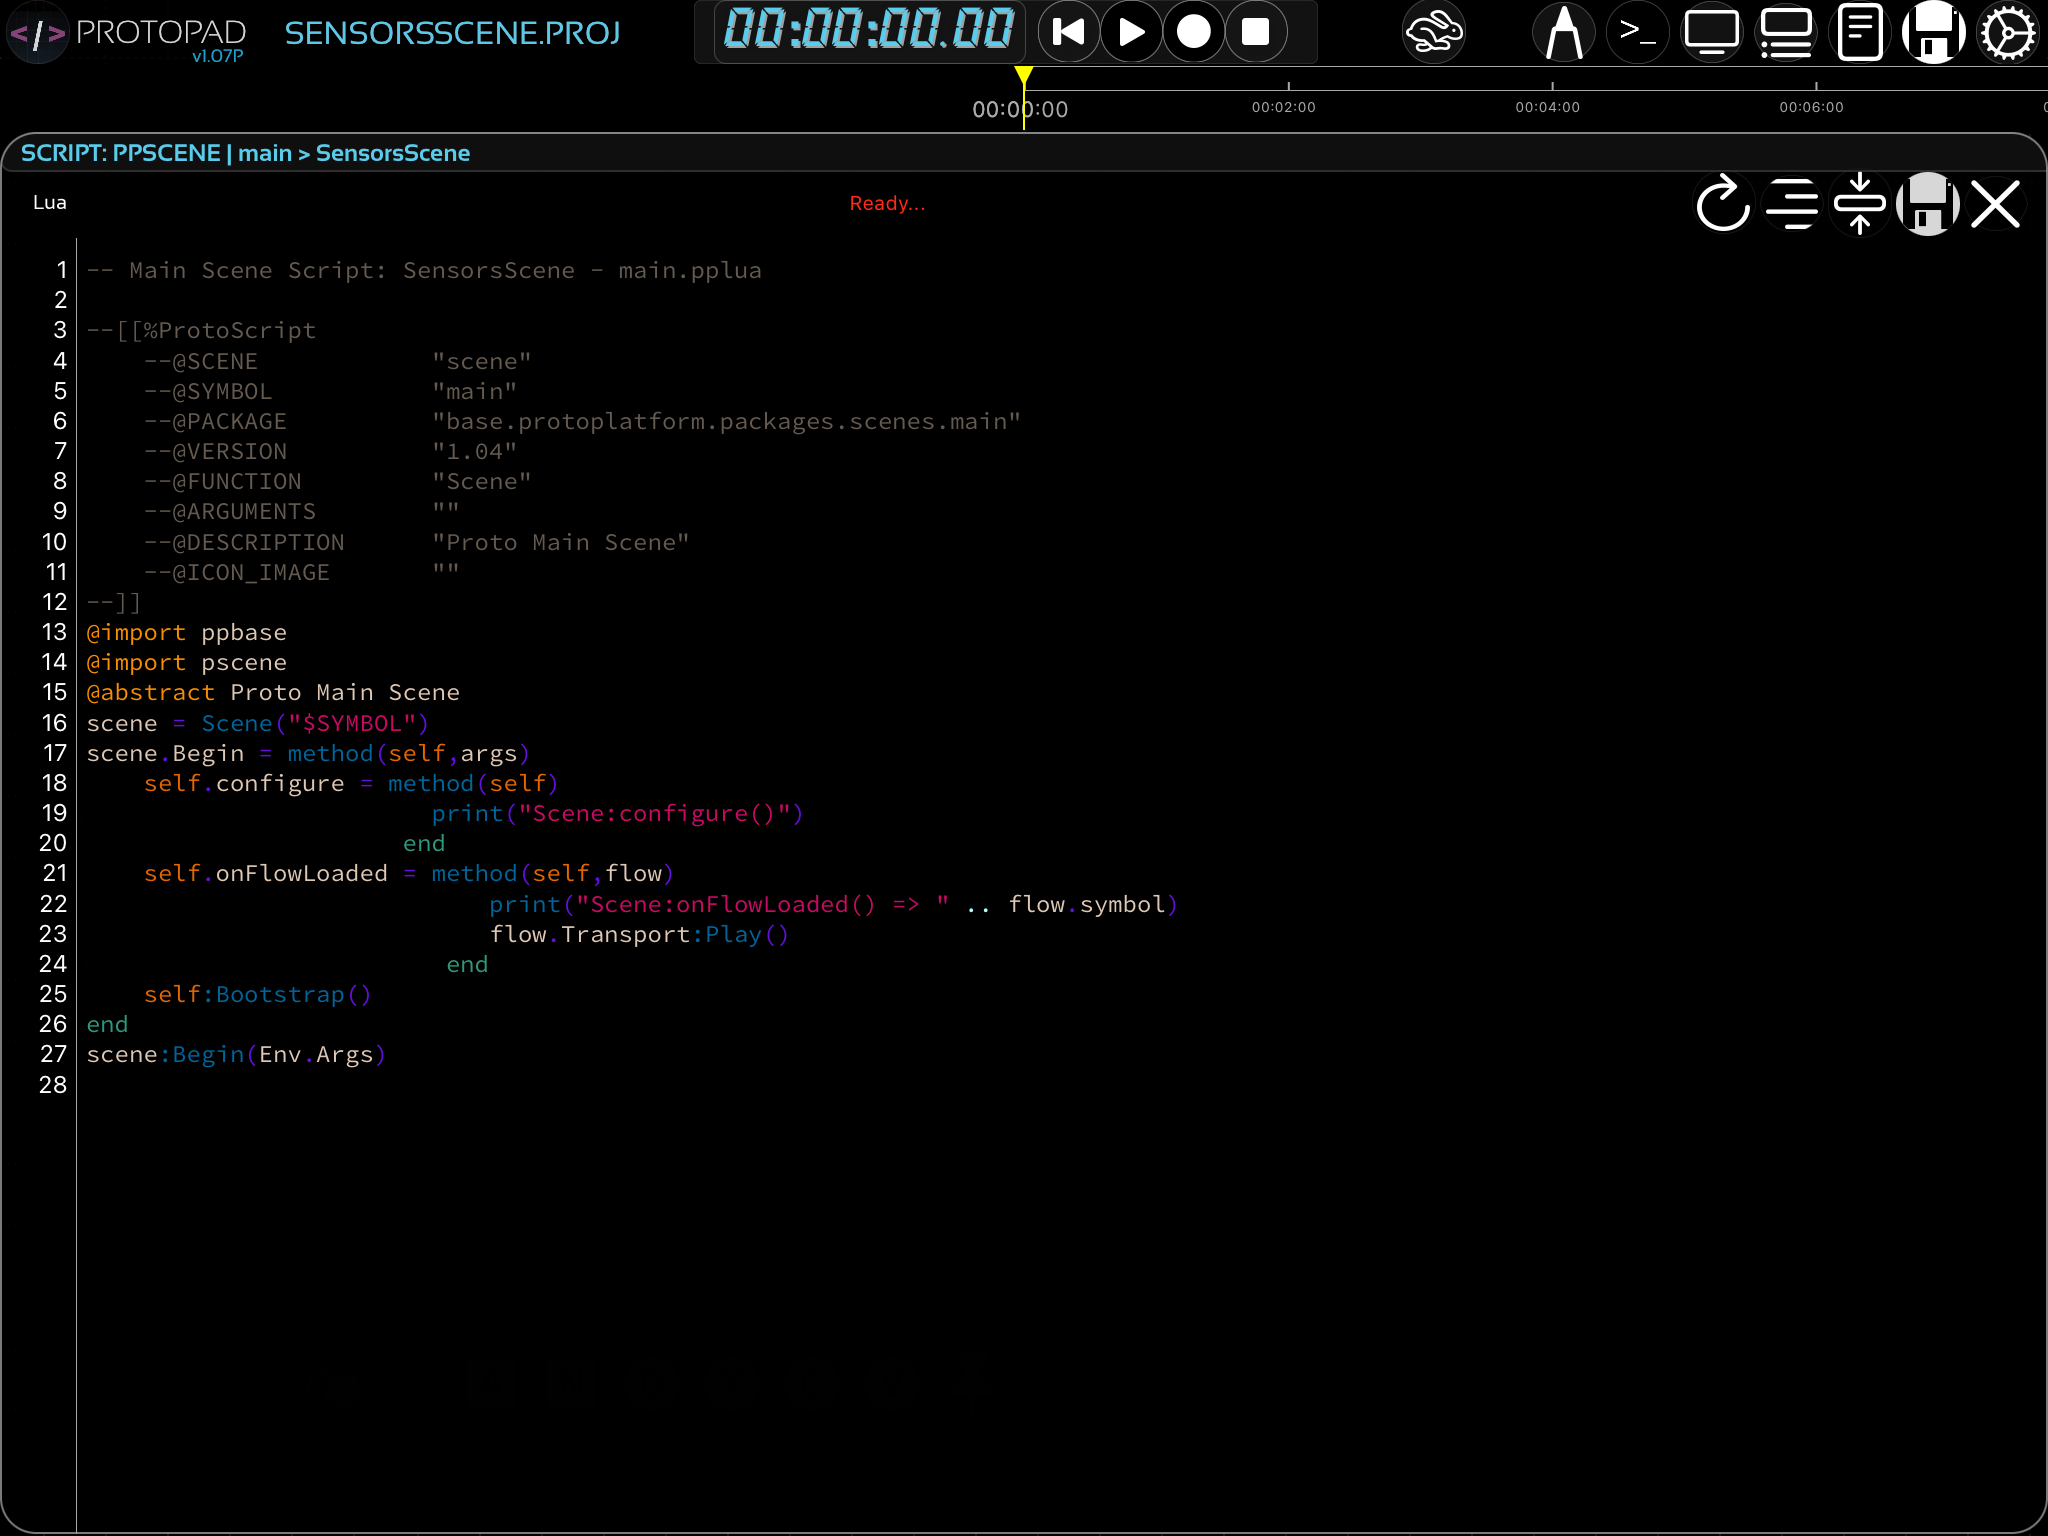Save script with editor floppy disk icon

click(x=1928, y=204)
